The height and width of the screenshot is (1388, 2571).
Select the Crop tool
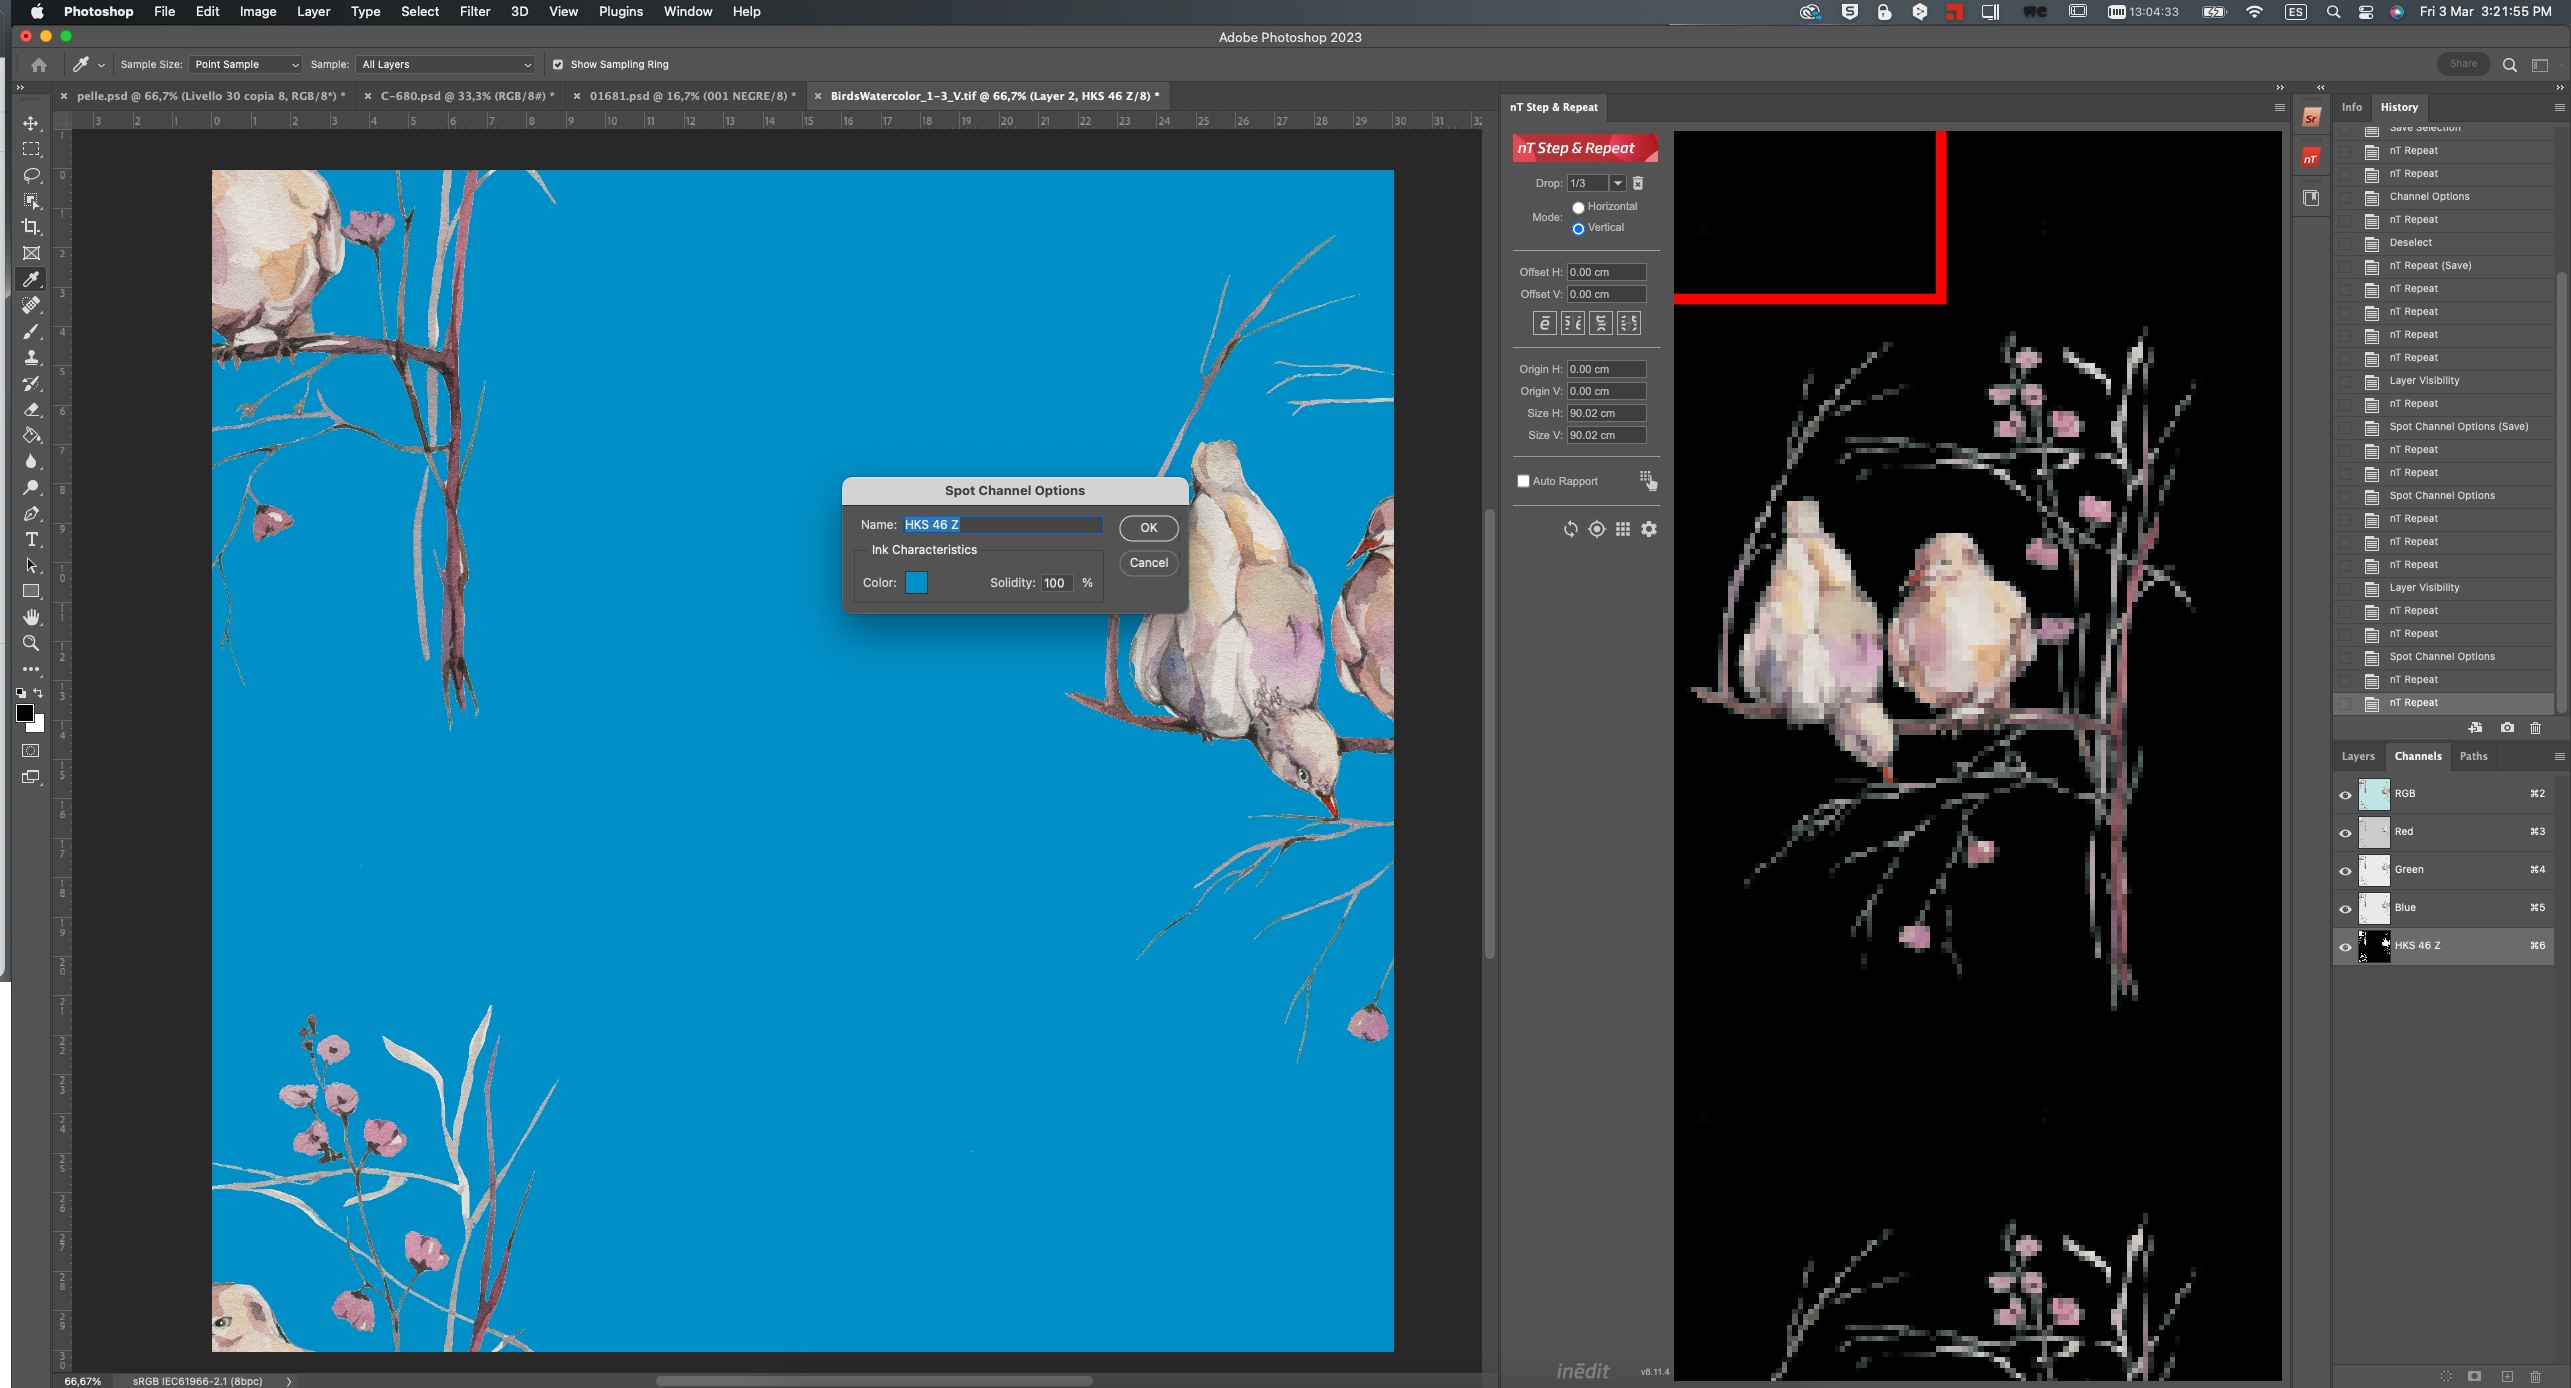click(x=31, y=227)
